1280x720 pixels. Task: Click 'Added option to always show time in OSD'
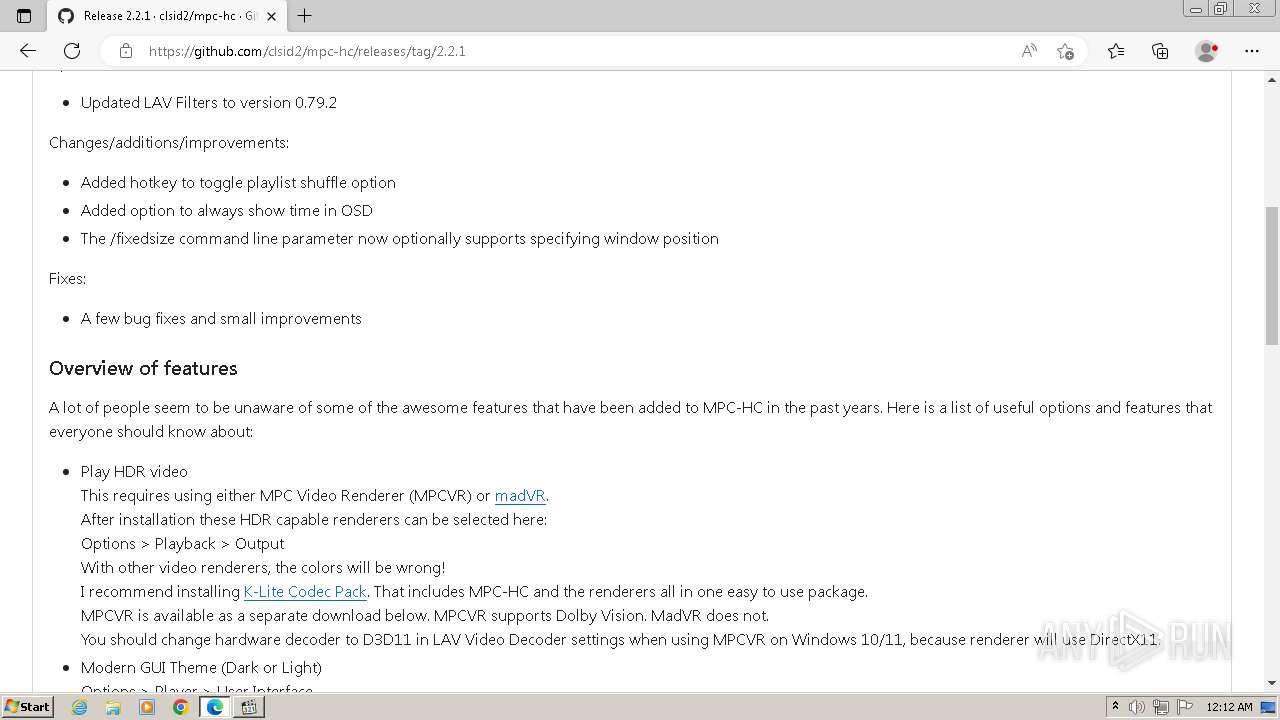[x=227, y=211]
